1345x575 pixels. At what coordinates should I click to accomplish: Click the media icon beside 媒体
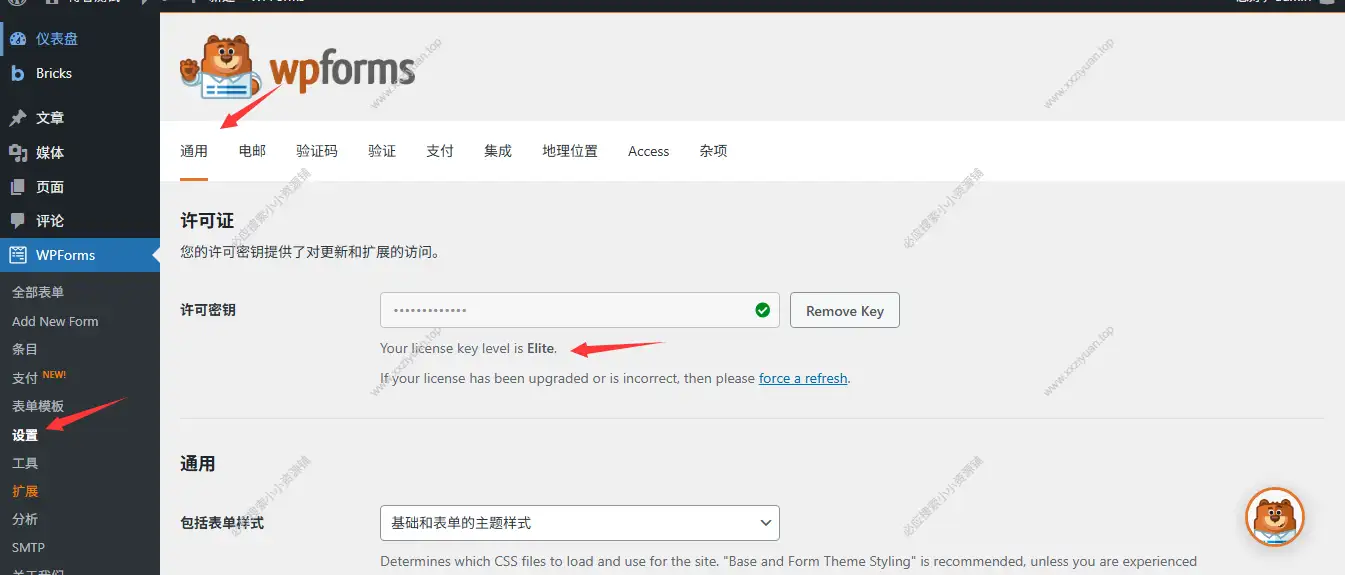pos(17,152)
